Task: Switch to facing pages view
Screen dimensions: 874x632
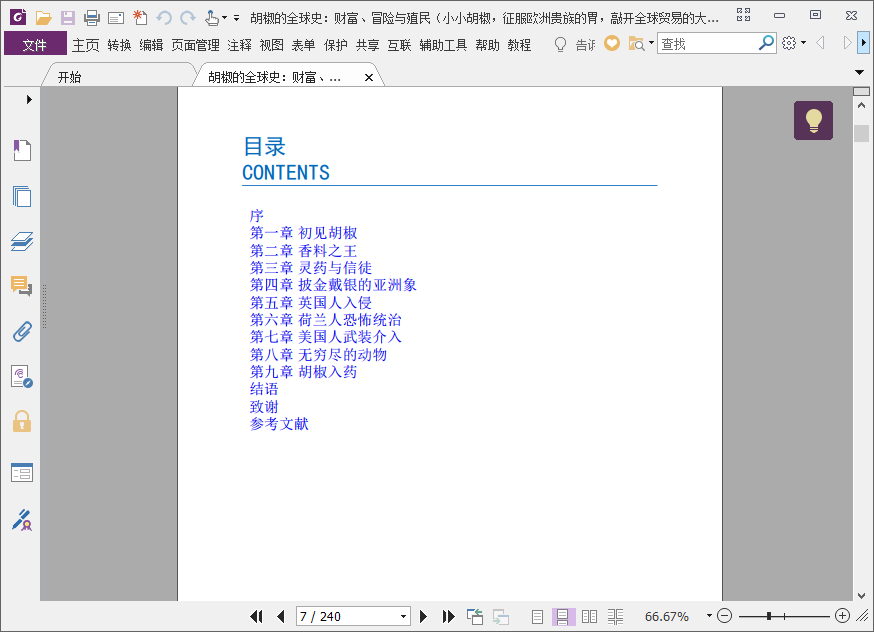Action: tap(589, 616)
